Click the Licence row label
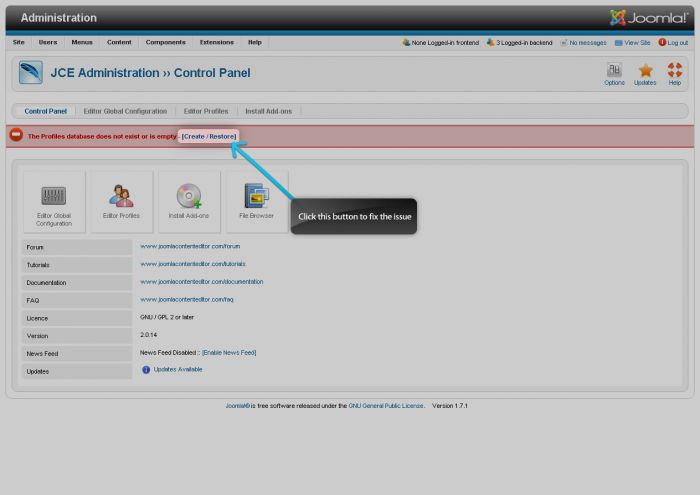The height and width of the screenshot is (495, 700). tap(37, 318)
